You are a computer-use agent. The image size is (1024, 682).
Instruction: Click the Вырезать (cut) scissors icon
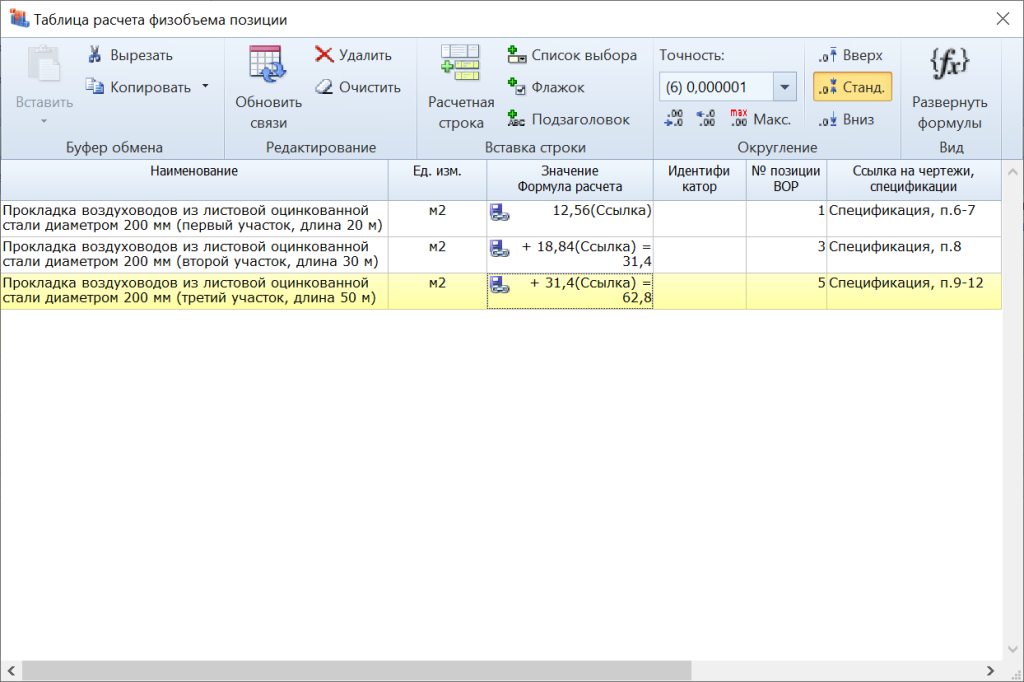[95, 55]
